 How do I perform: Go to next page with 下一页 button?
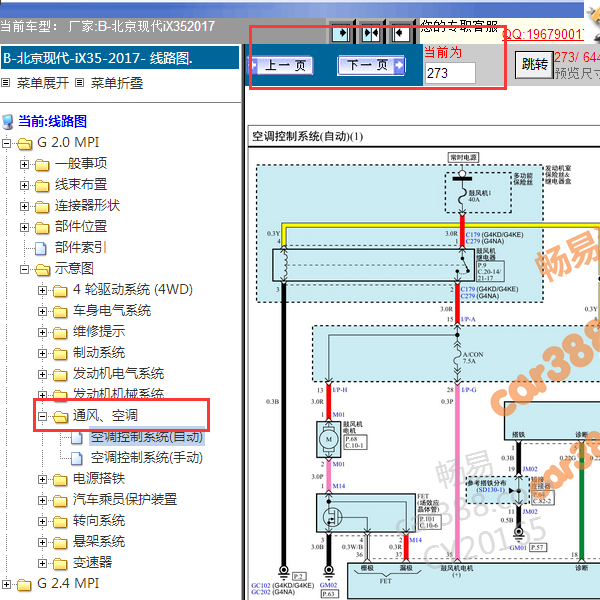(x=371, y=65)
